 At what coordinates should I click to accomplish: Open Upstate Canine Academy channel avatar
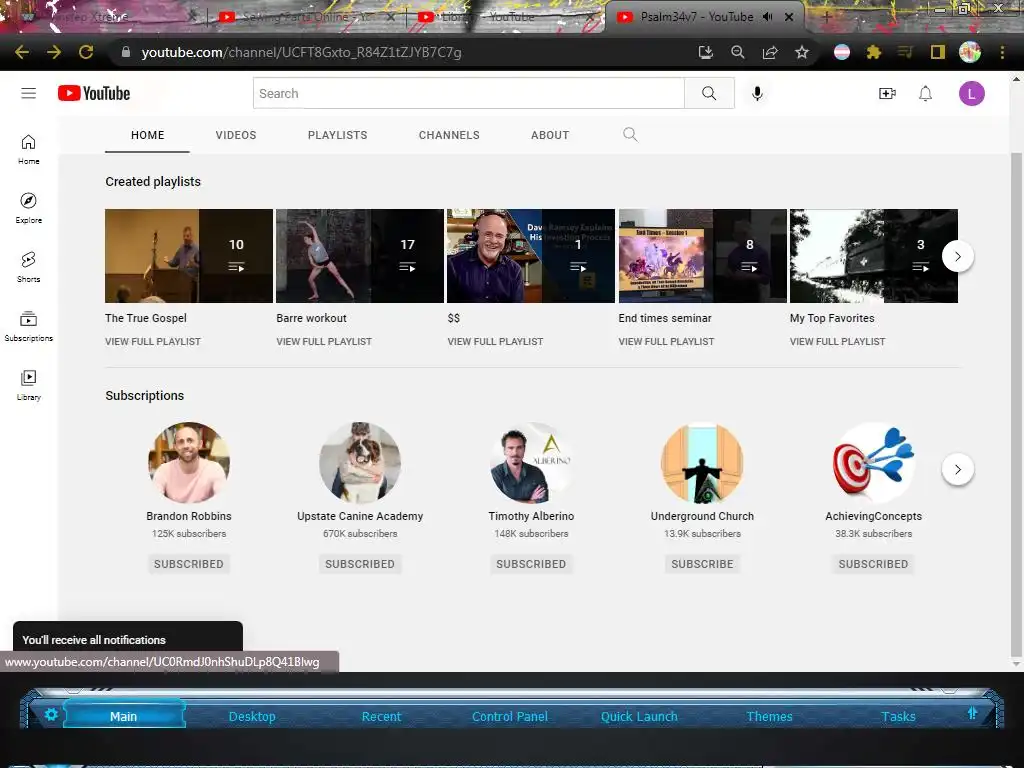(360, 462)
